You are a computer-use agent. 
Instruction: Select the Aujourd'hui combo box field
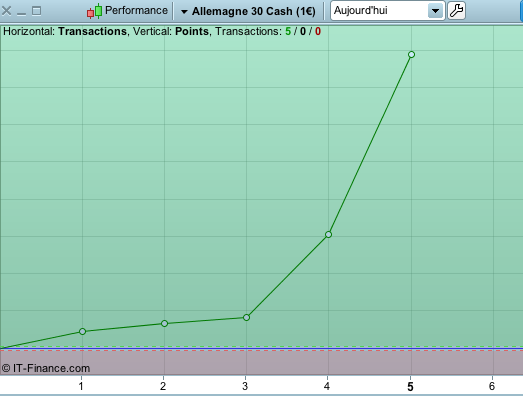click(388, 11)
